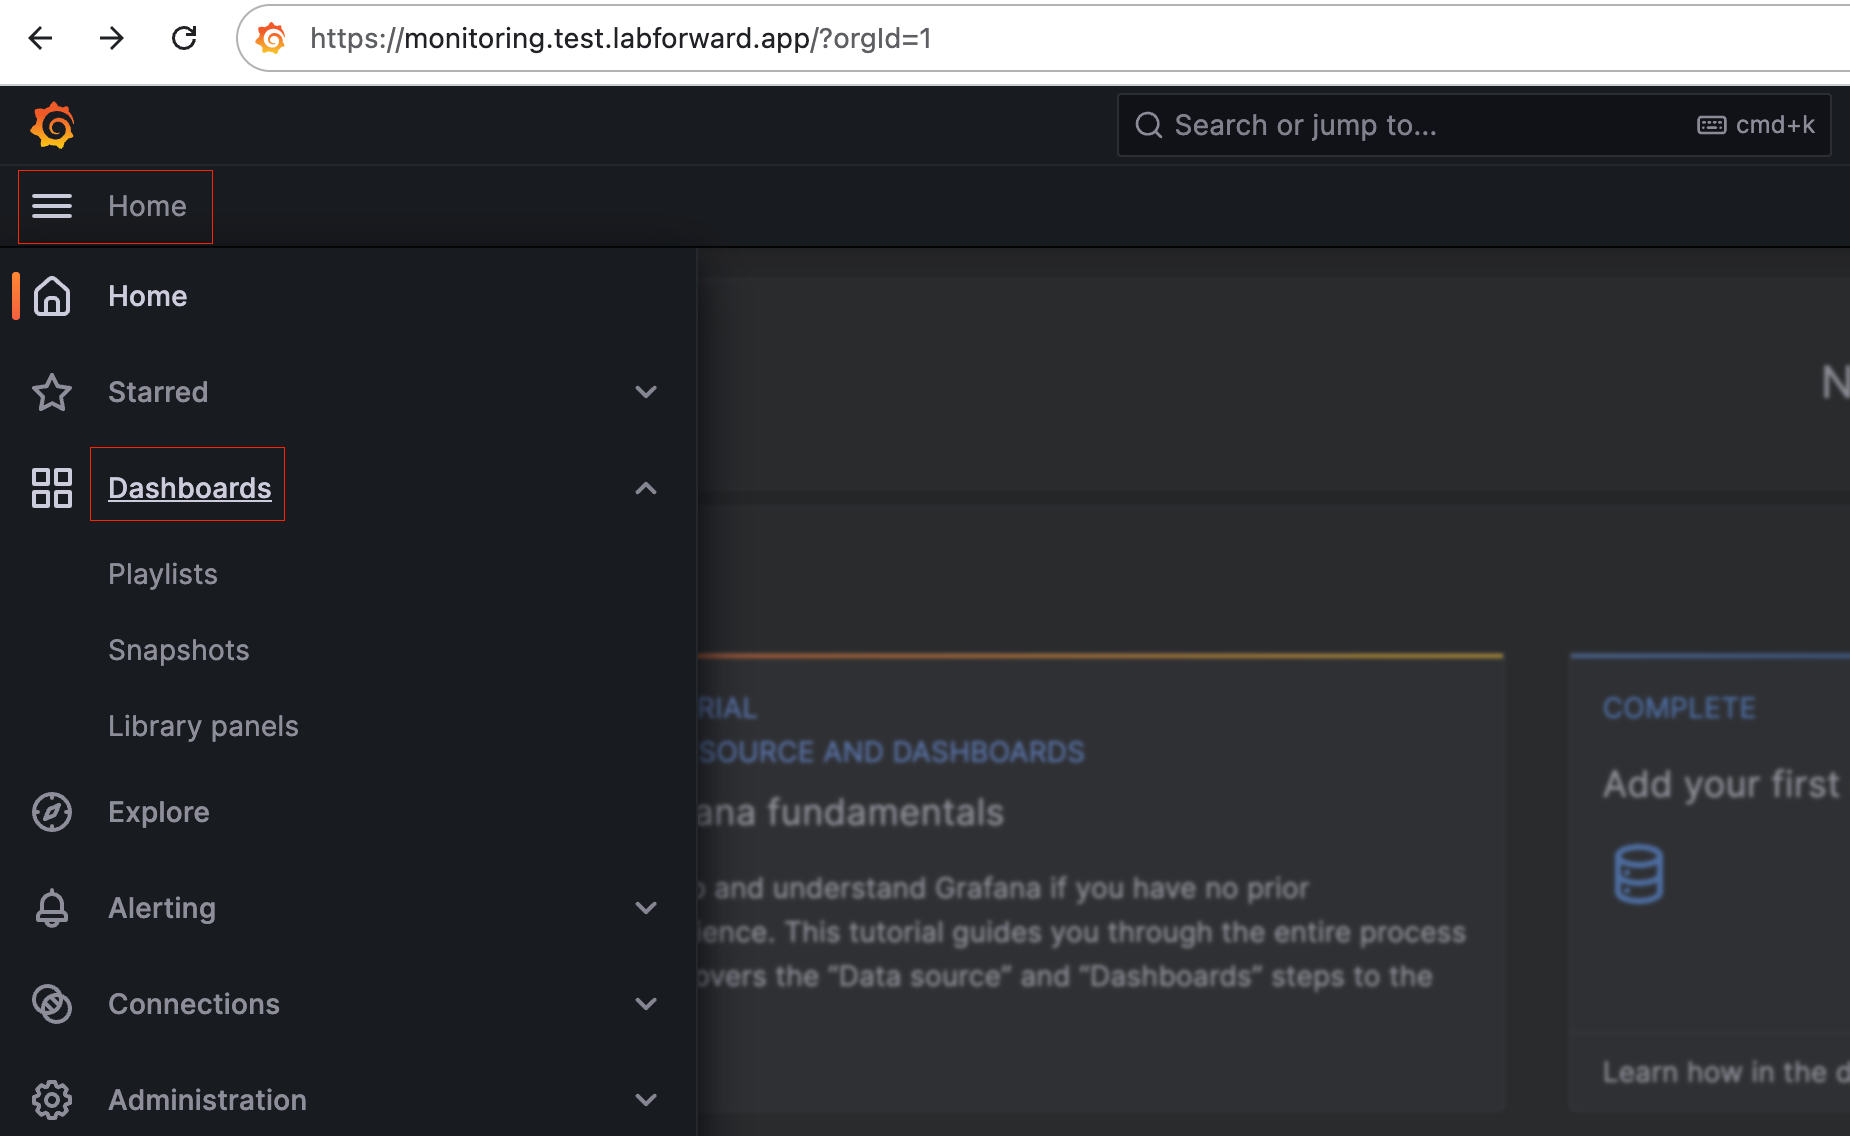Click the browser forward arrow
This screenshot has width=1850, height=1136.
tap(112, 38)
